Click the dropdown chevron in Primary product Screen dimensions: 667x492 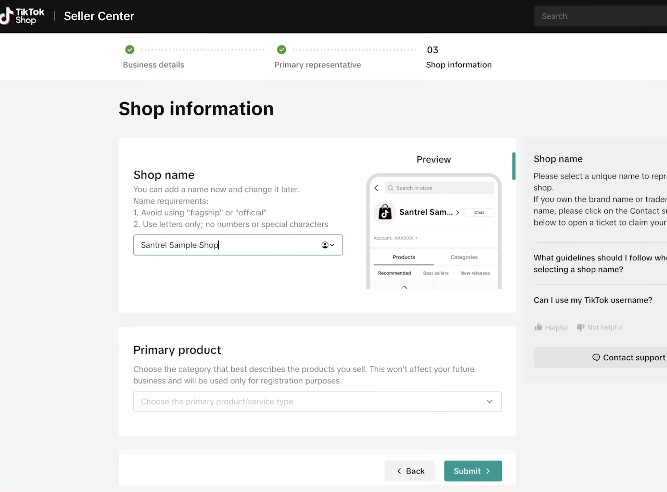coord(489,401)
